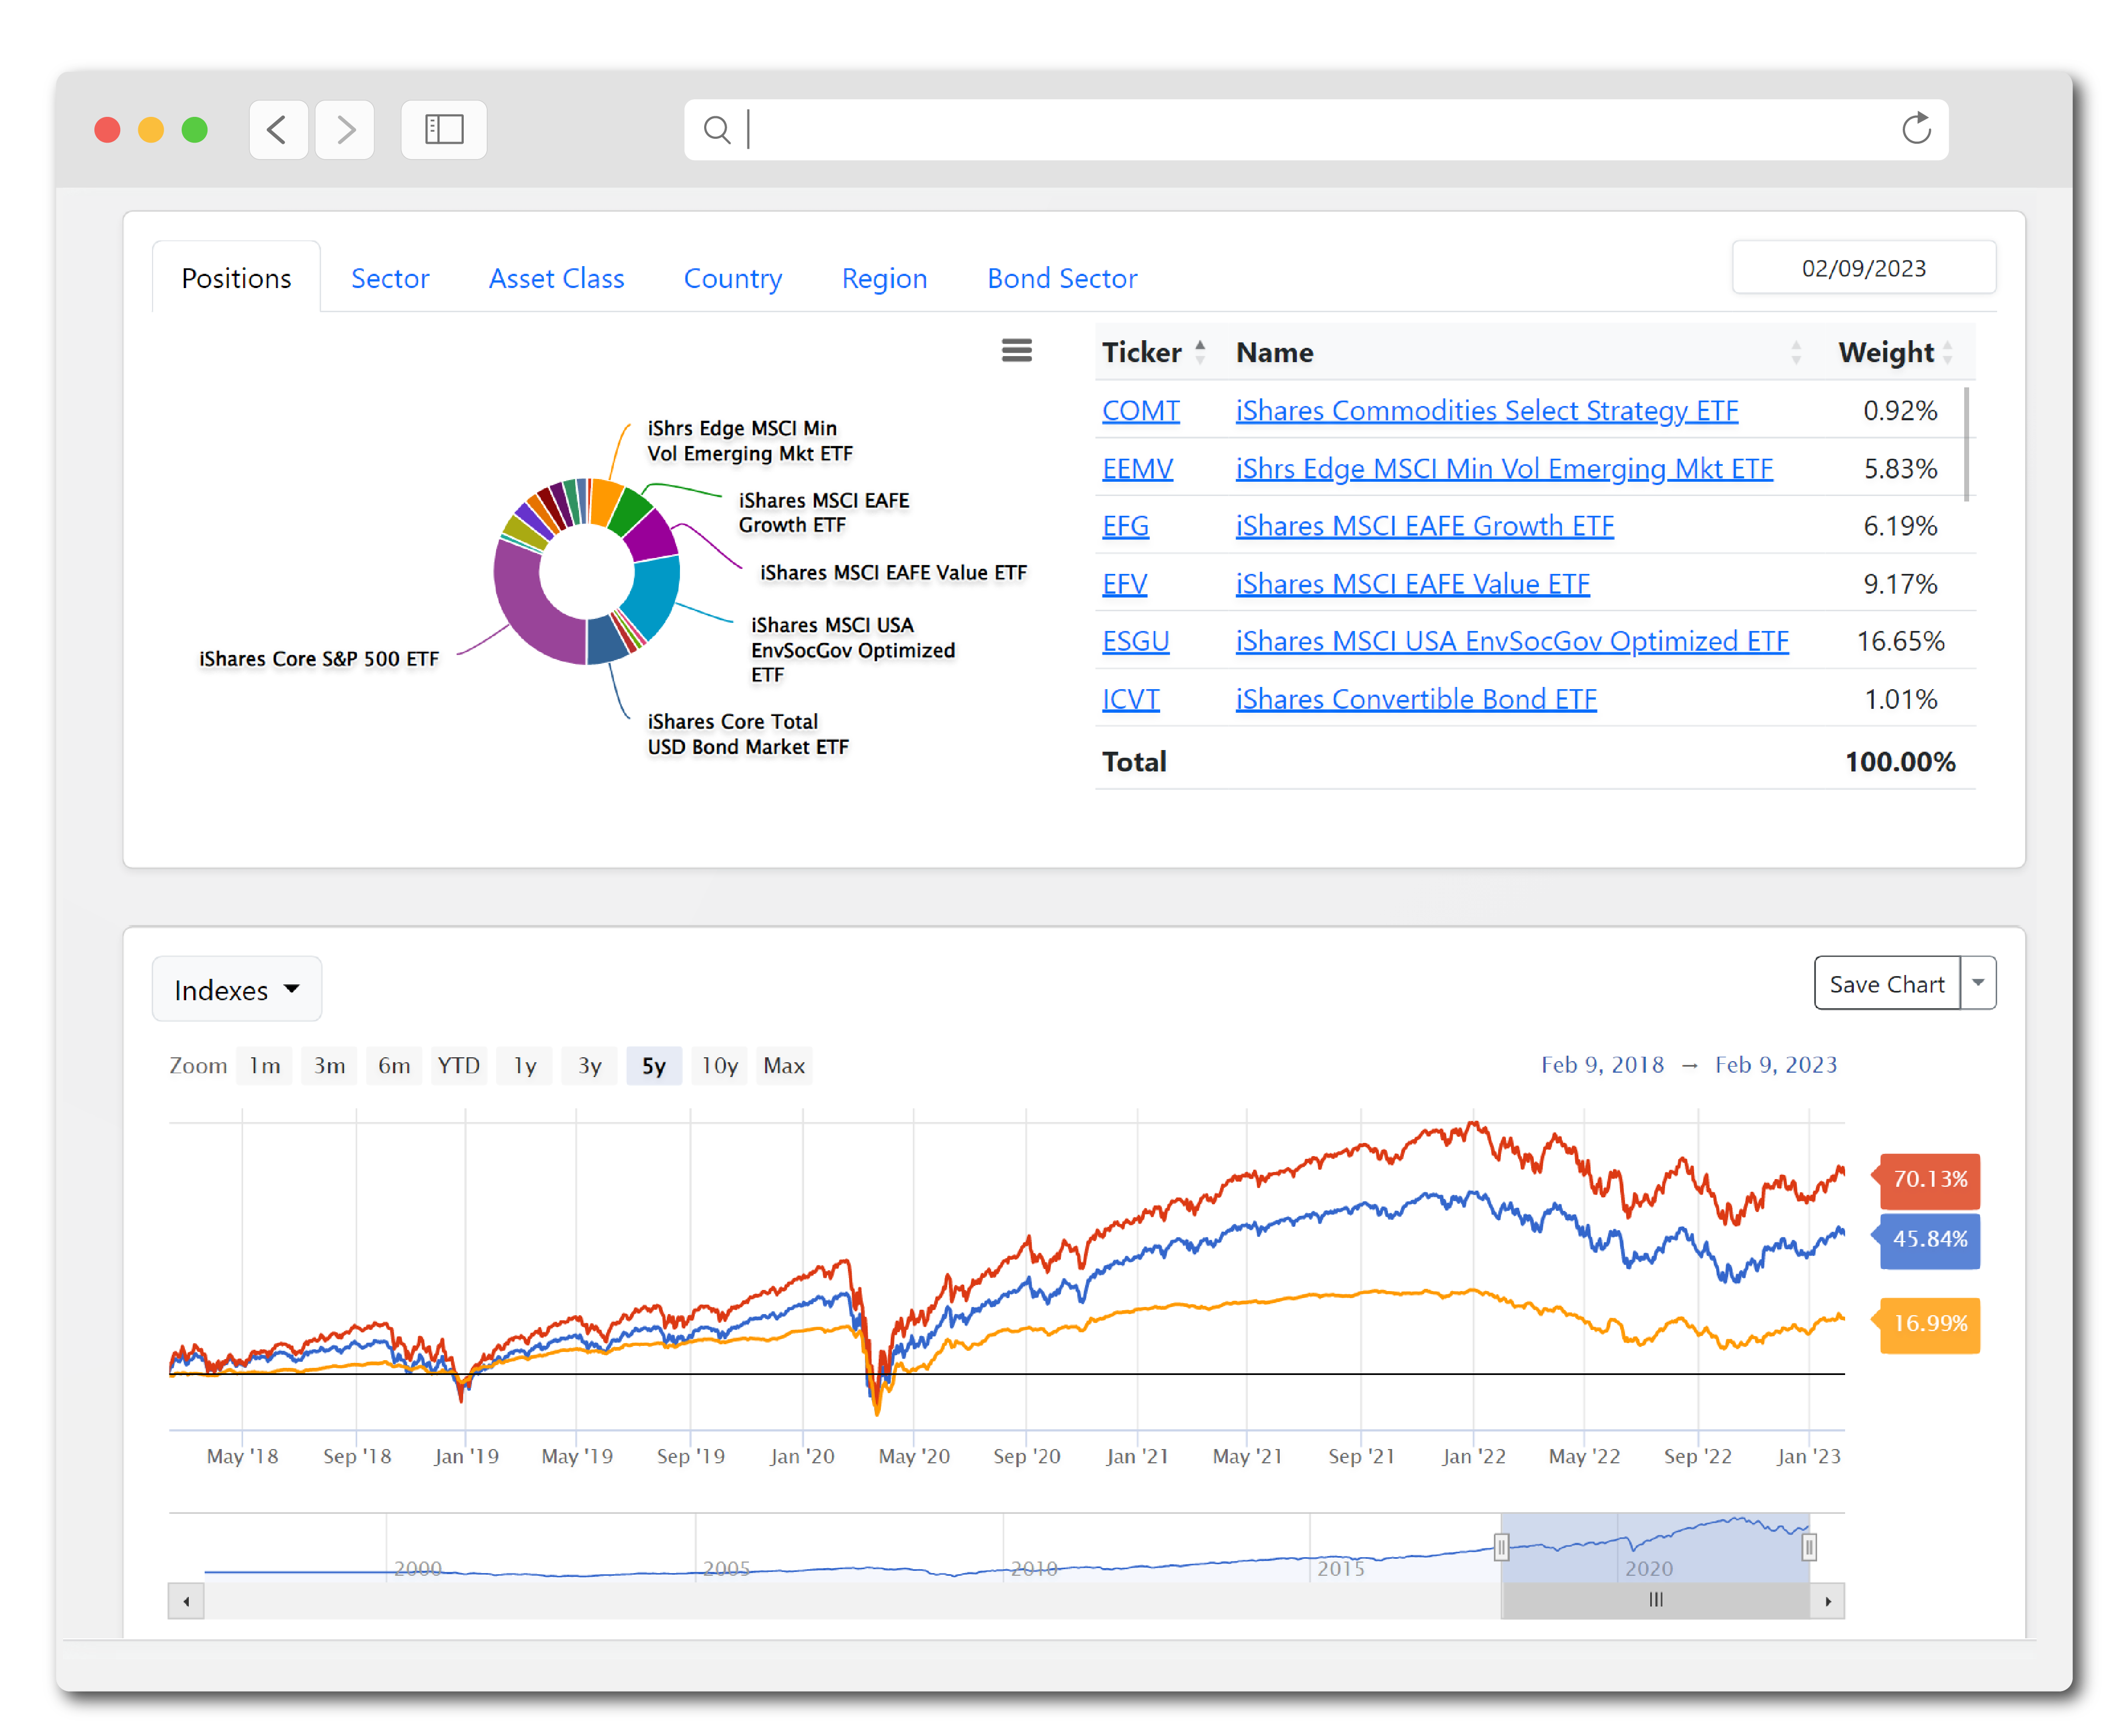Open iShares MSCI EAFE Growth ETF link
Image resolution: width=2125 pixels, height=1736 pixels.
click(x=1424, y=525)
